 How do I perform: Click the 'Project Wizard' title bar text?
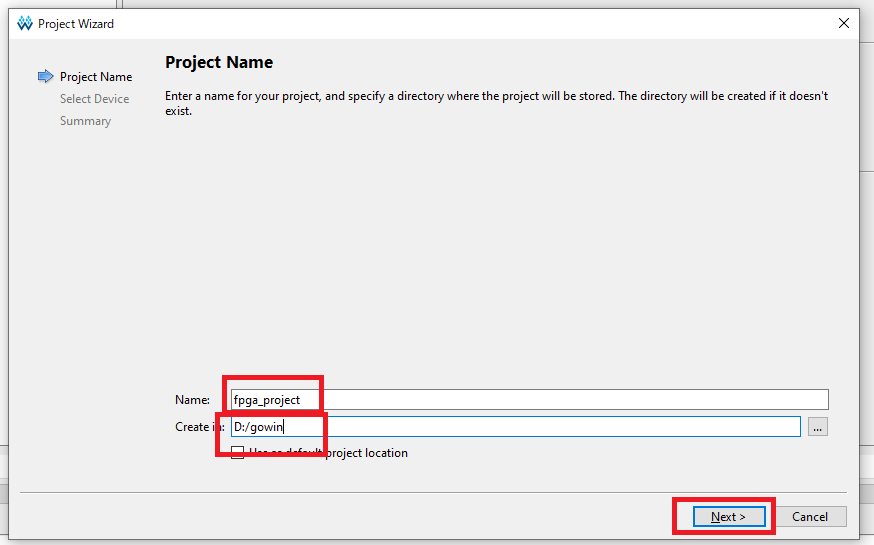[x=76, y=24]
